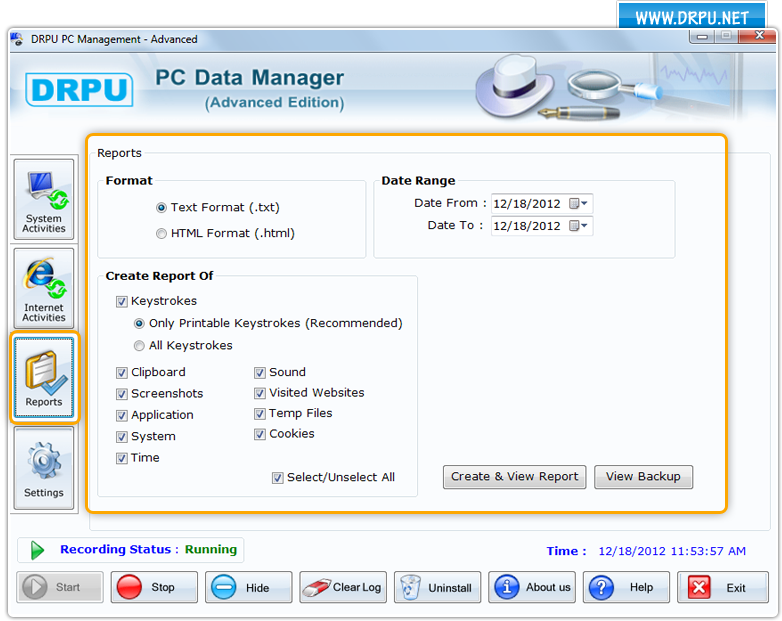Click Create & View Report button
This screenshot has width=782, height=621.
(515, 477)
